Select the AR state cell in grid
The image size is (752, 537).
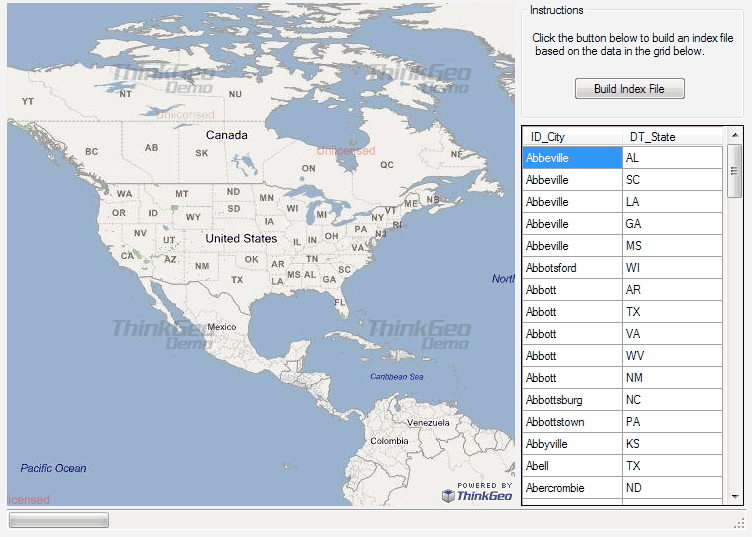click(672, 290)
